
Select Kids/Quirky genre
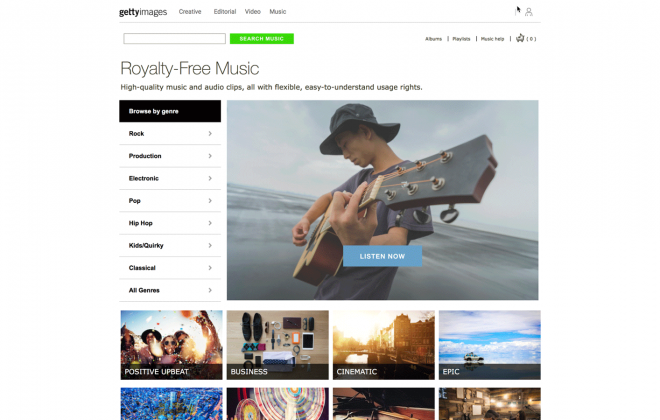coord(170,245)
